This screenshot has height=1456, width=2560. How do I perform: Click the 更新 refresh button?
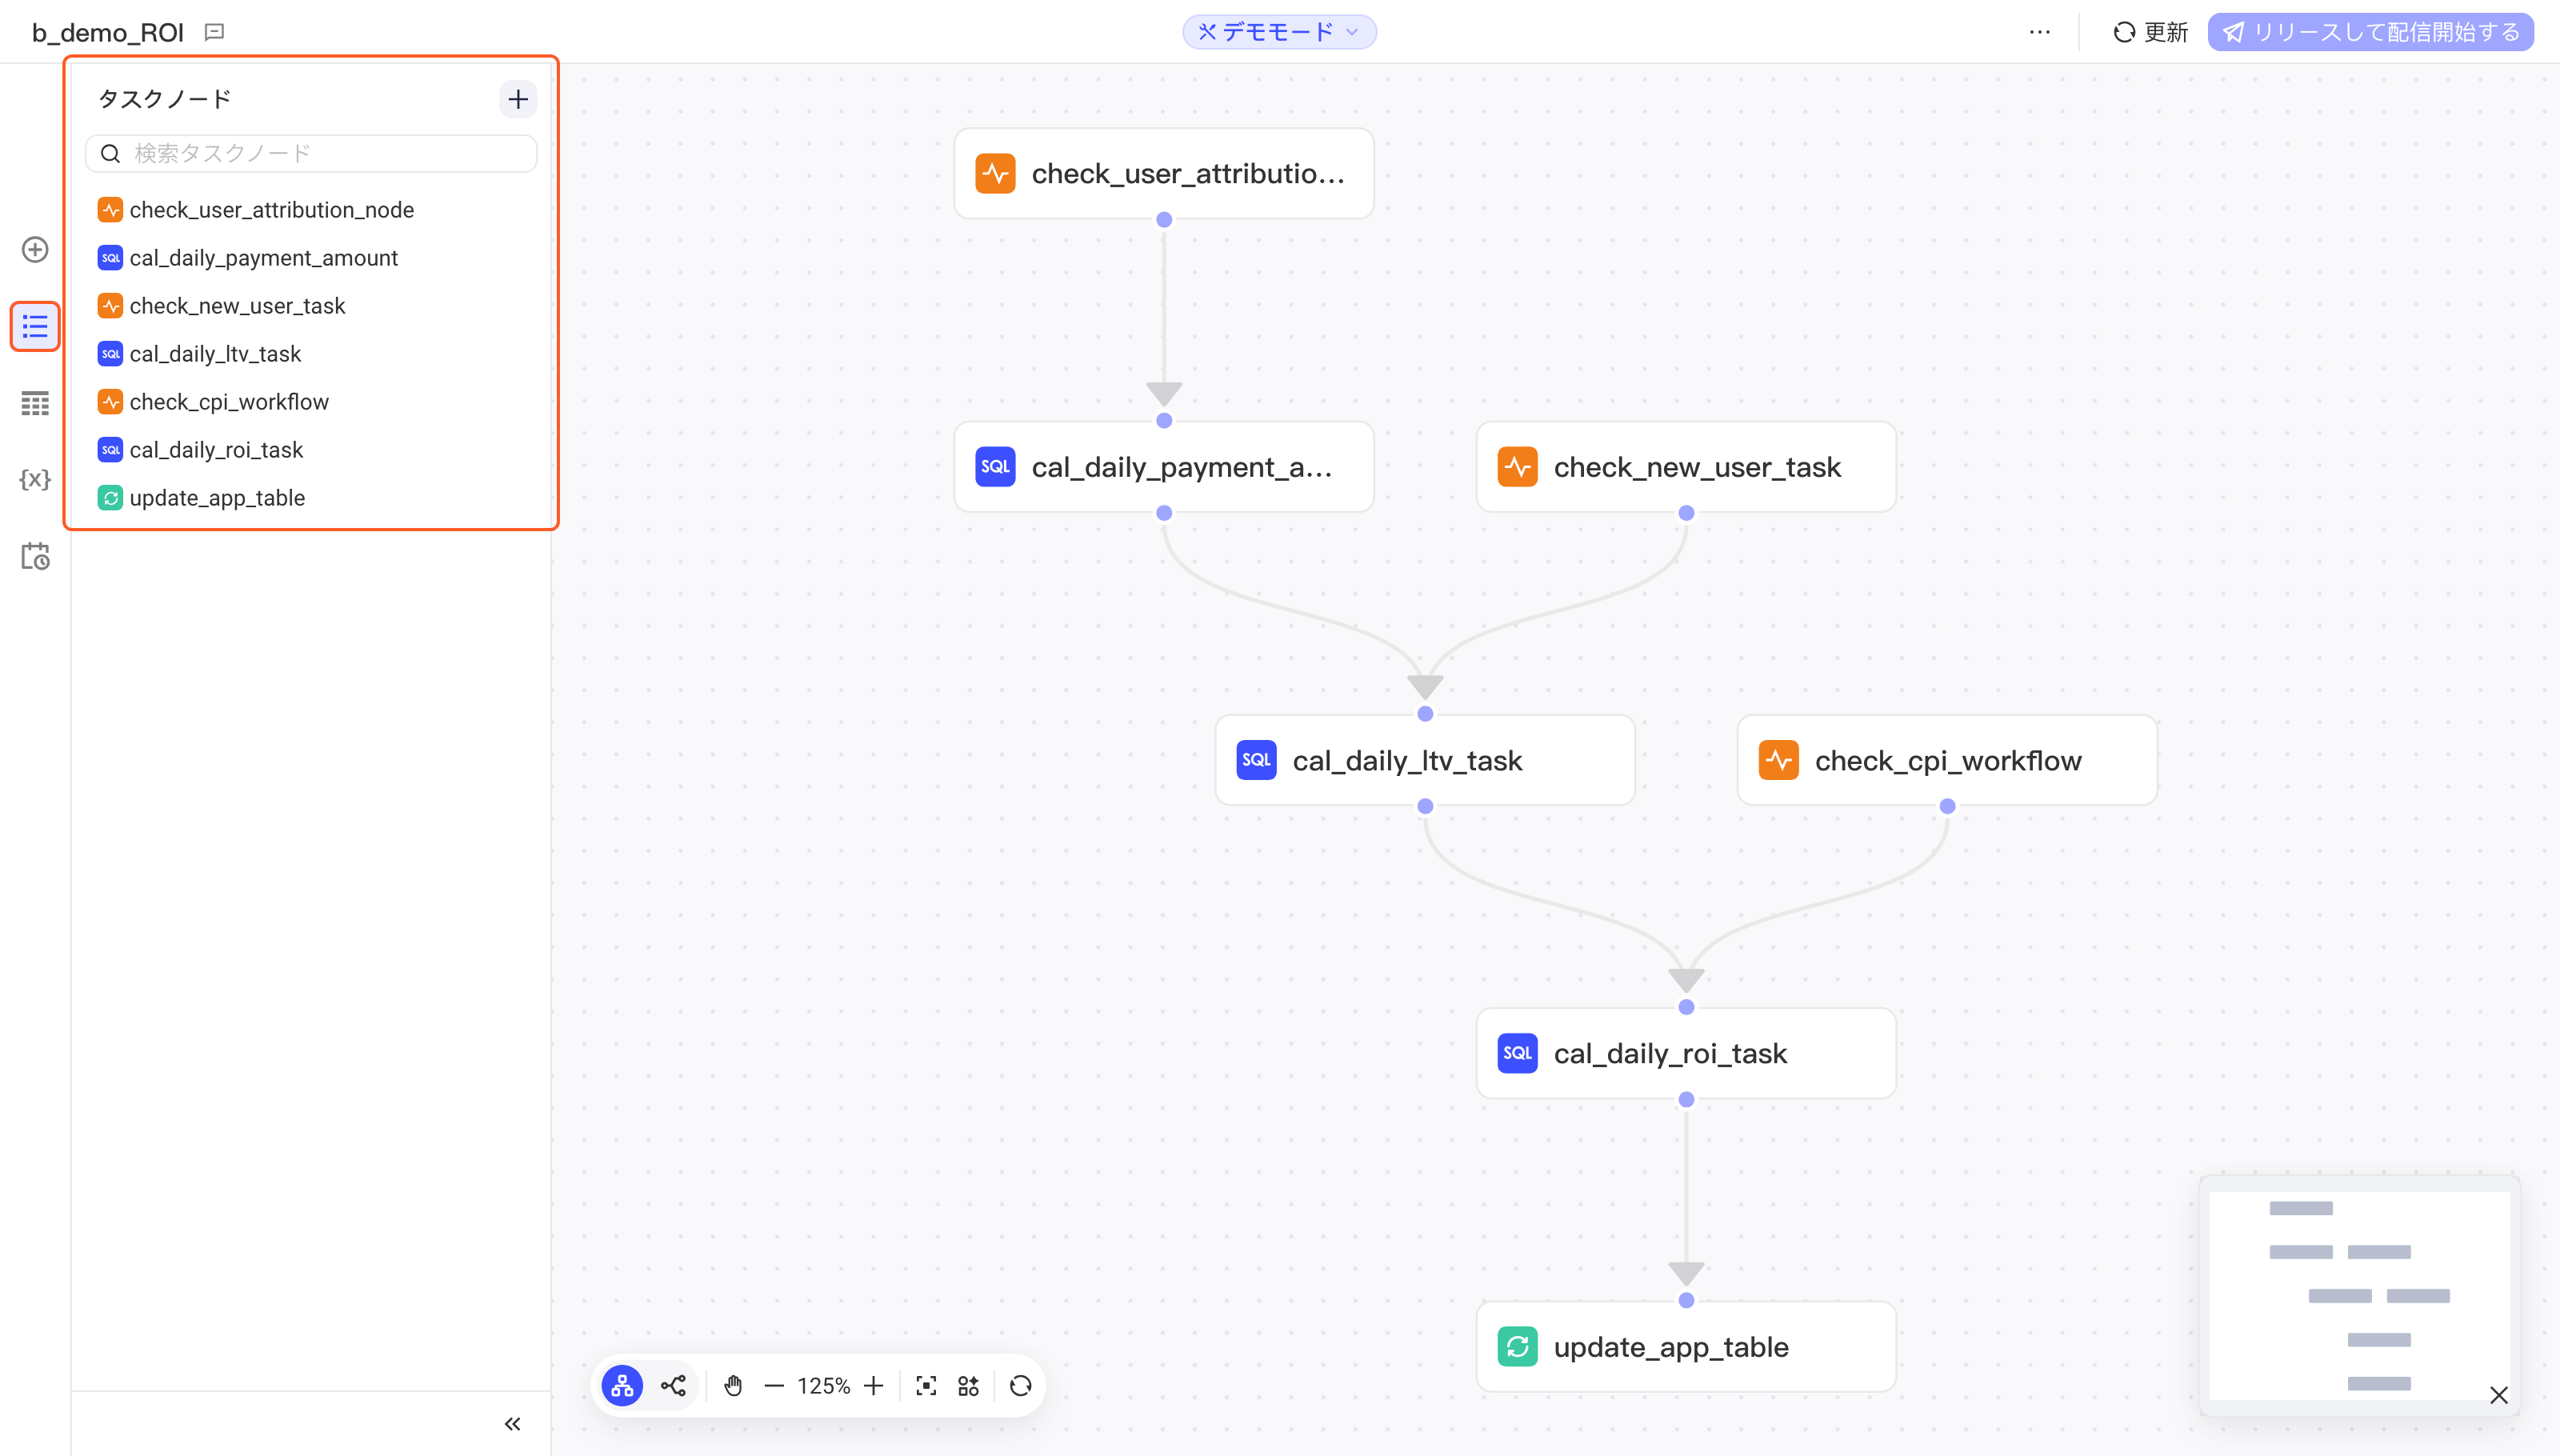[2150, 32]
